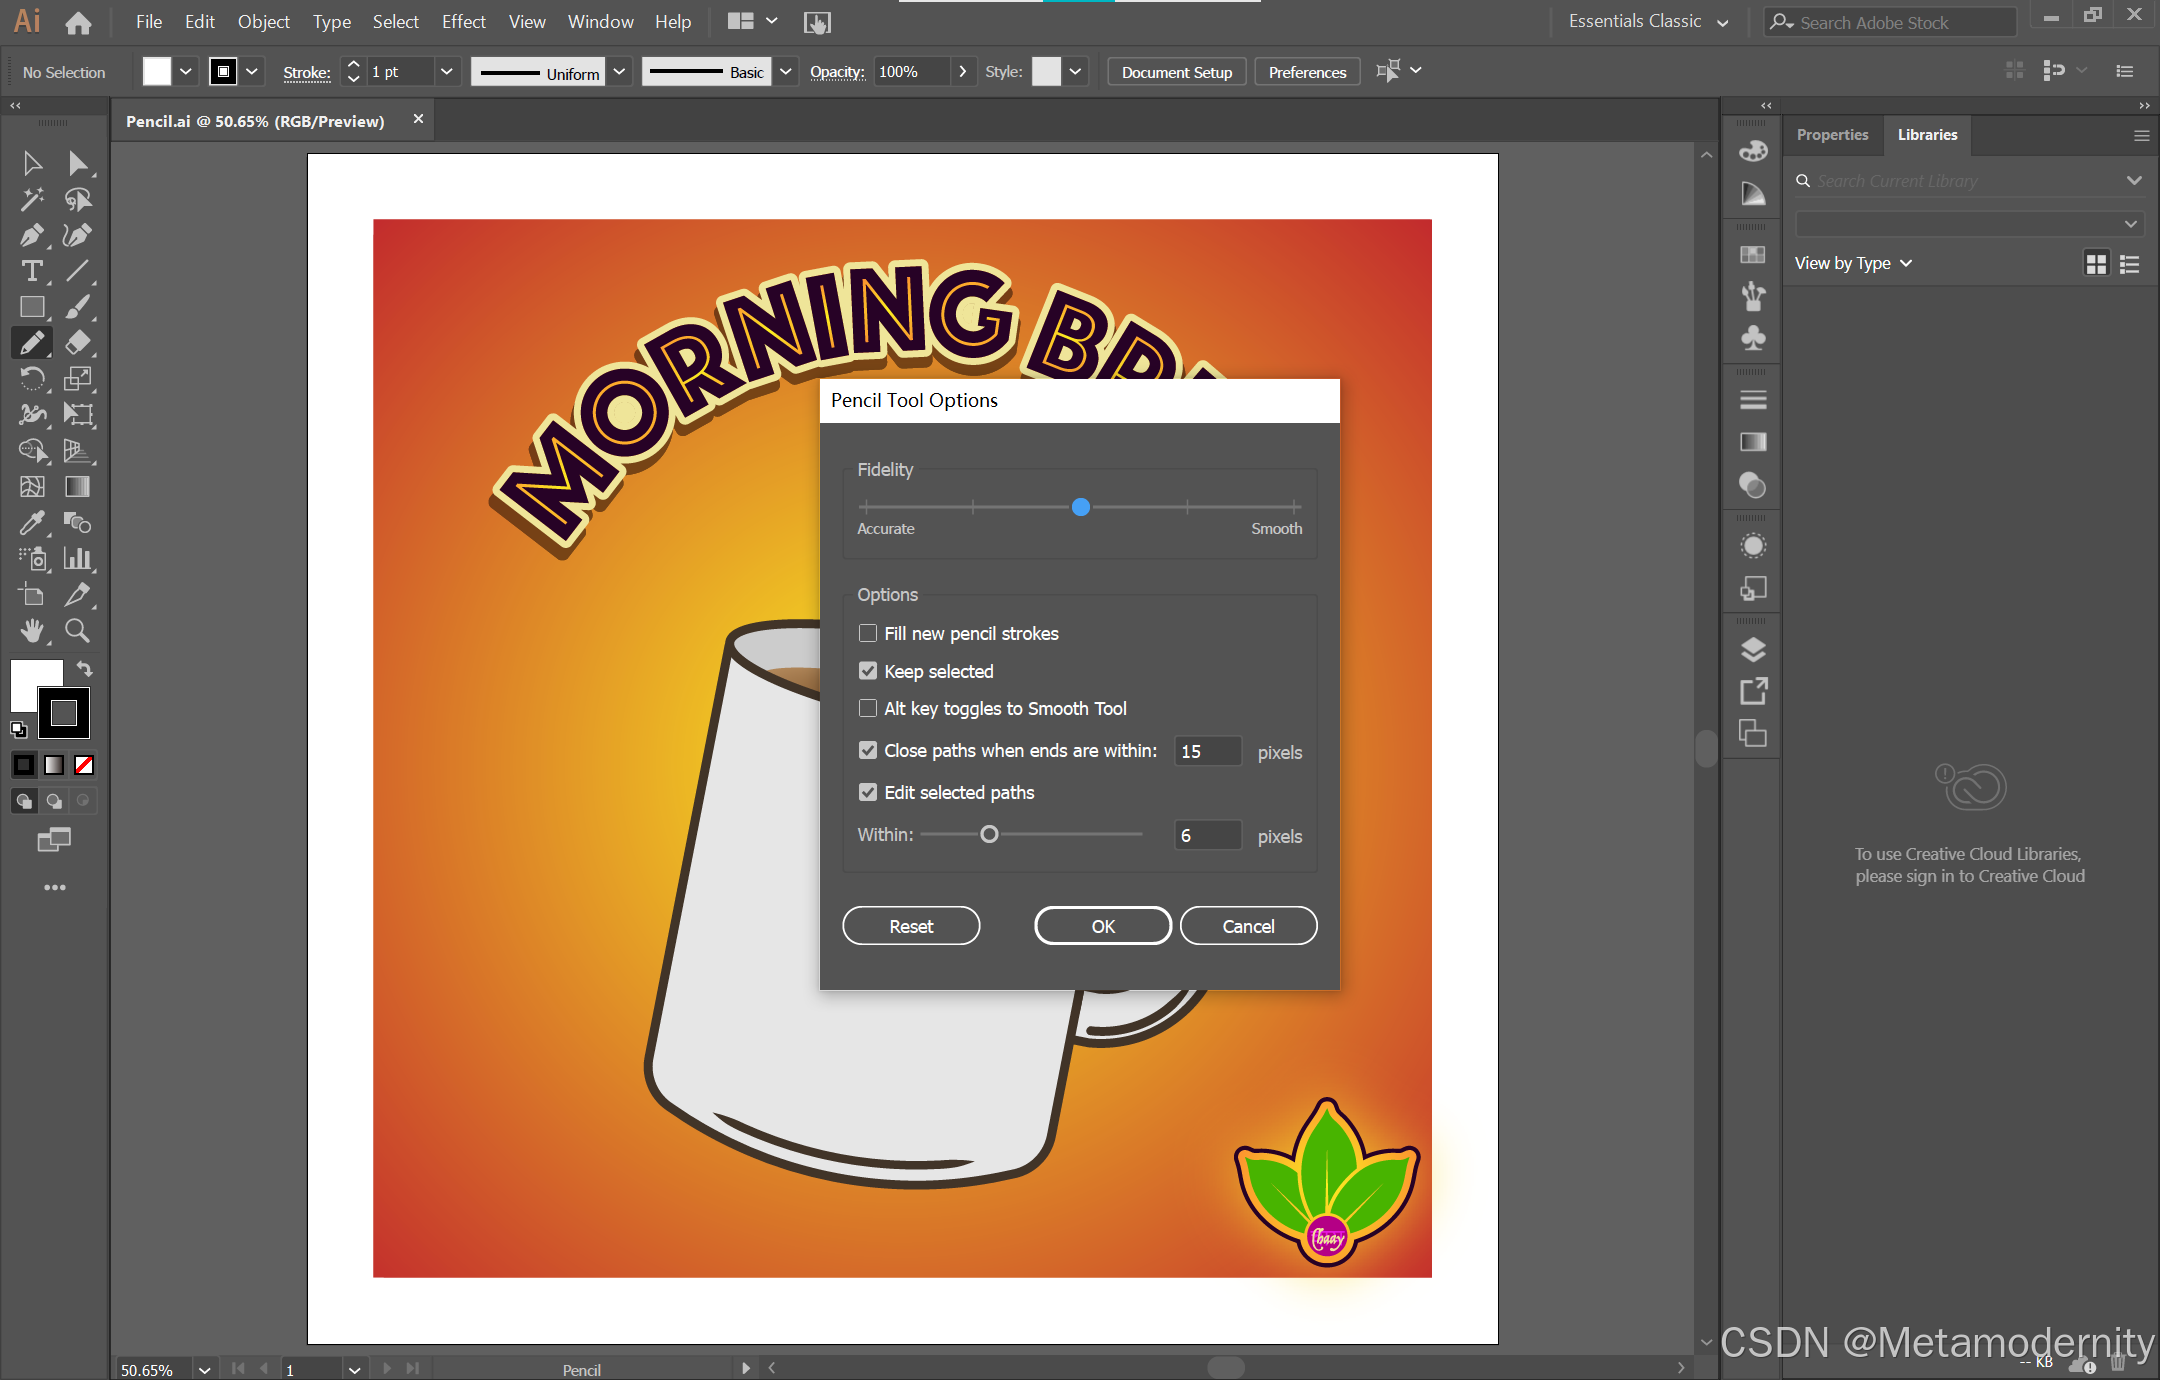Select the Eyedropper tool
Viewport: 2160px width, 1380px height.
coord(31,523)
